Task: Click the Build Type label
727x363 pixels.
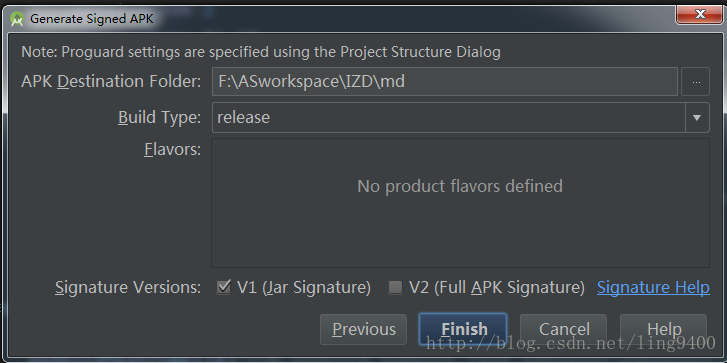Action: pyautogui.click(x=159, y=117)
